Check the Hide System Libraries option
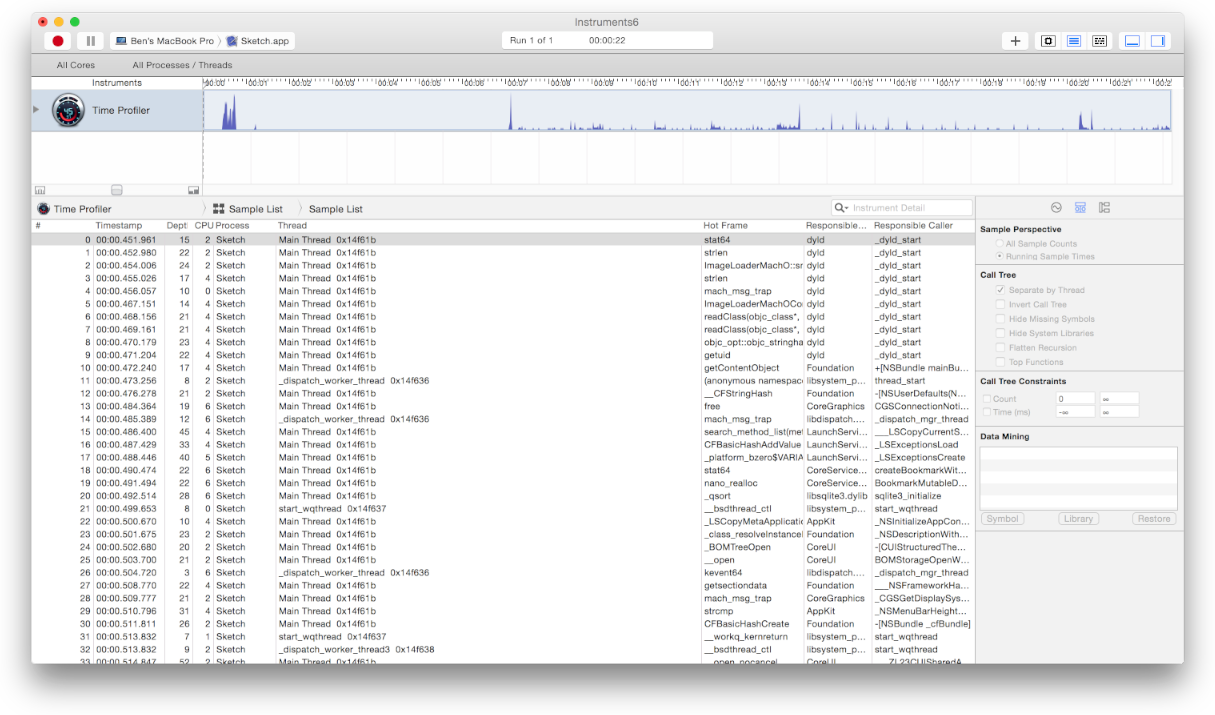Image resolution: width=1215 pixels, height=715 pixels. (x=1000, y=333)
